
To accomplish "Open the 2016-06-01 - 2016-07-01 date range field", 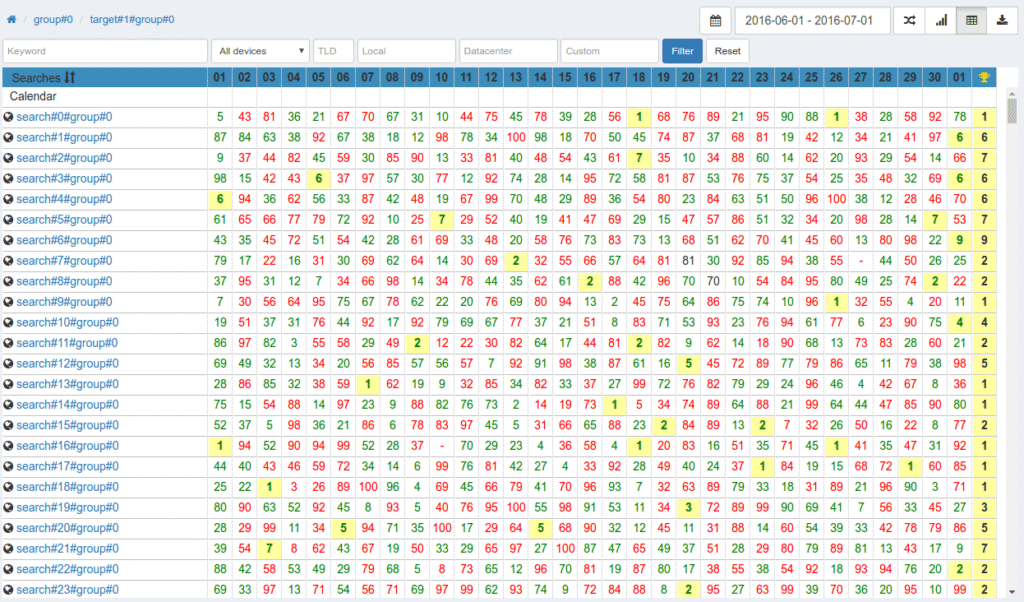I will tap(812, 20).
